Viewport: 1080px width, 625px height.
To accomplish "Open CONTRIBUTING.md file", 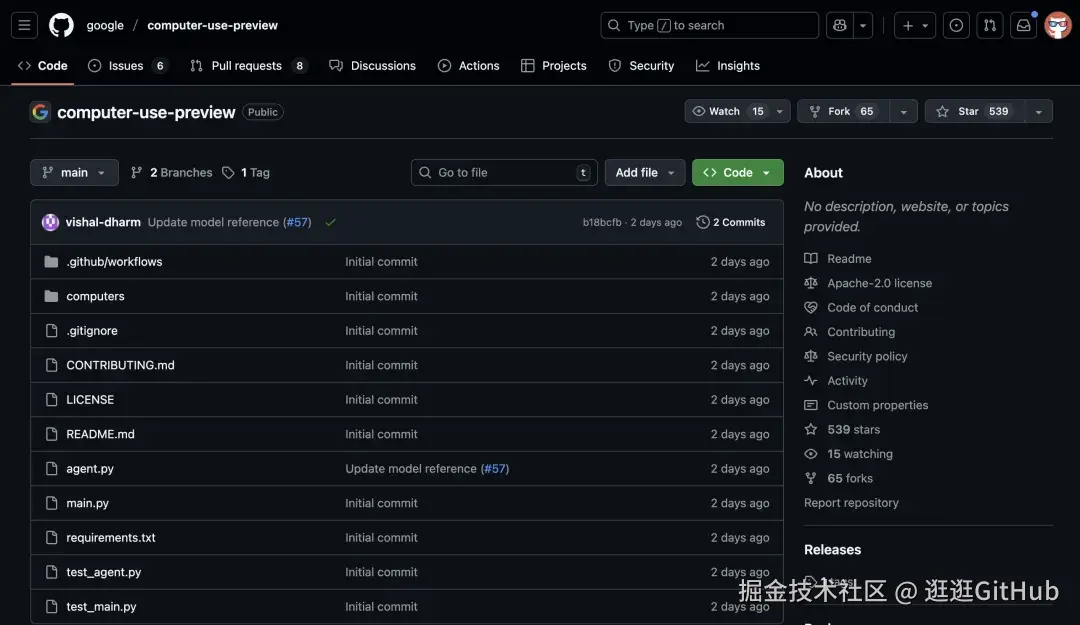I will click(121, 365).
